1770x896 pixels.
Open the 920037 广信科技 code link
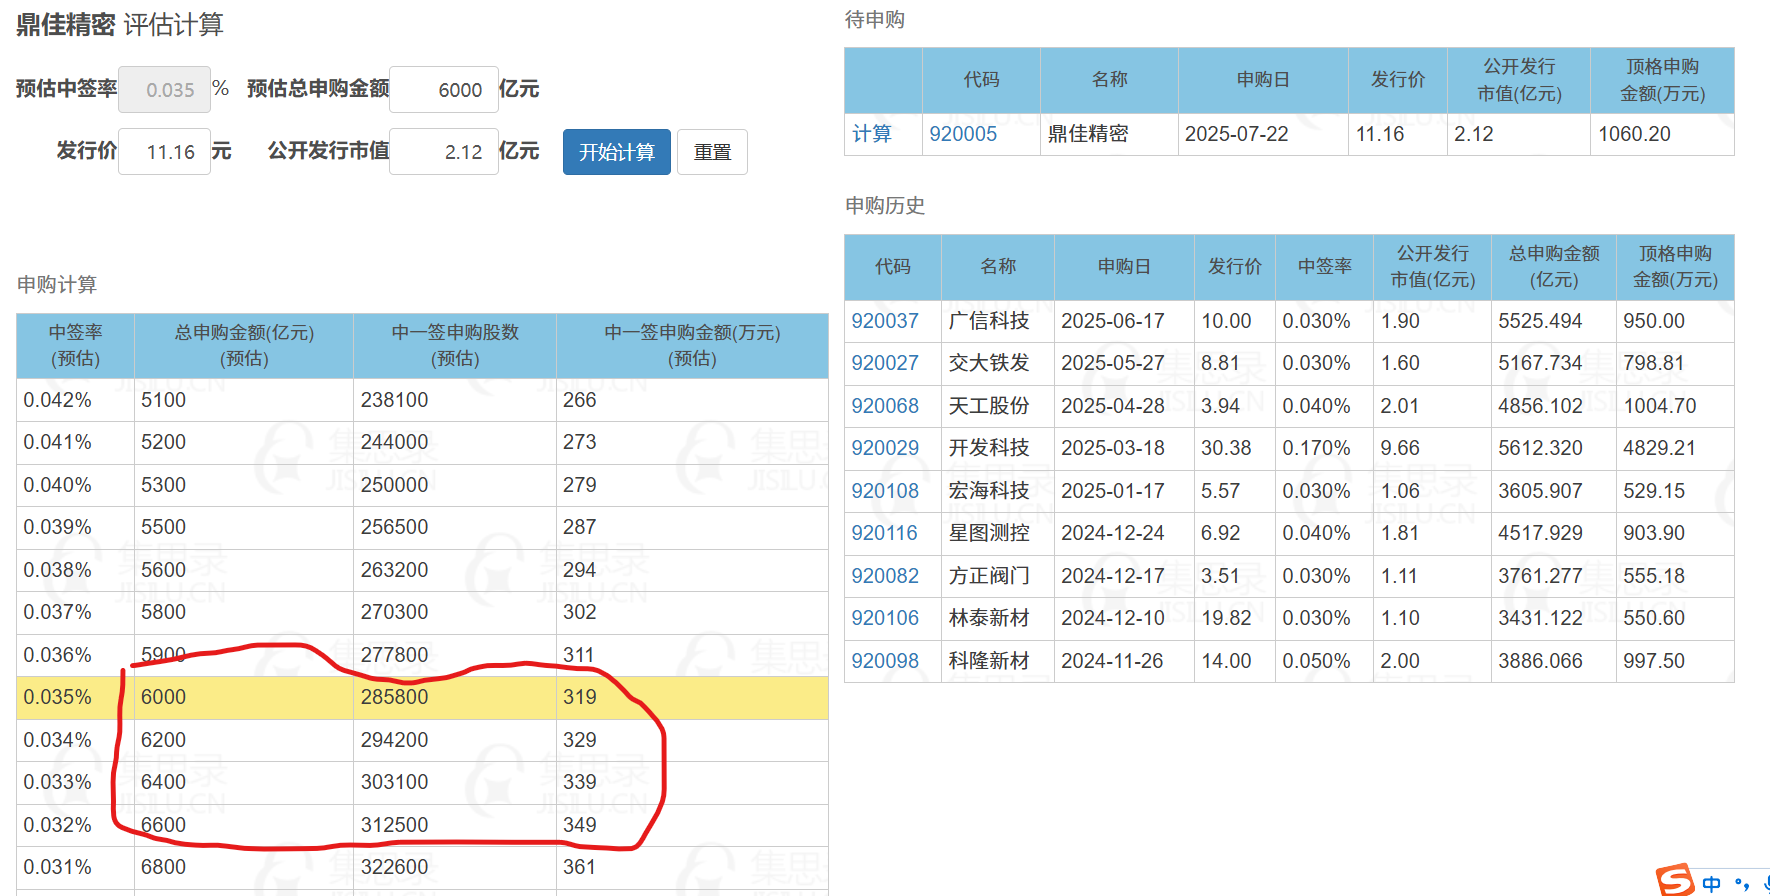click(x=884, y=321)
